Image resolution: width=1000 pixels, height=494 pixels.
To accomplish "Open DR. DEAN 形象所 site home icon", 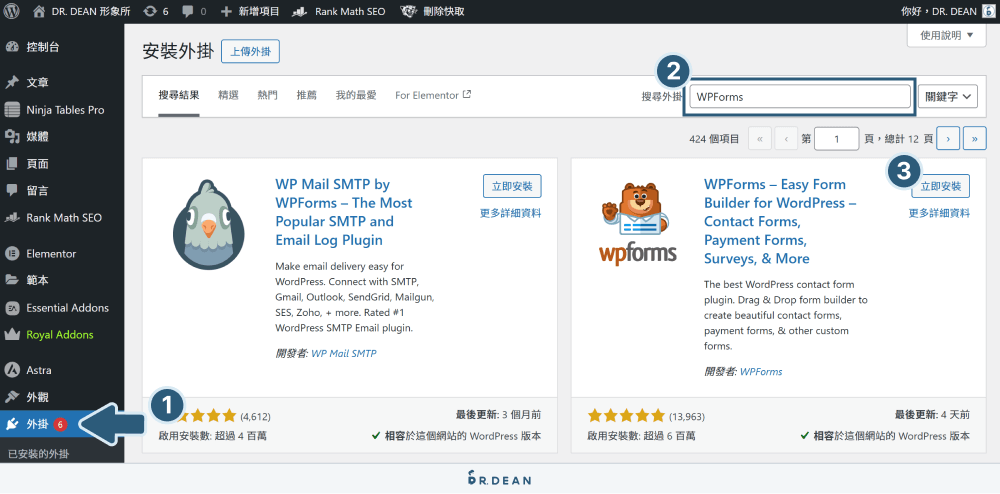I will pos(40,11).
